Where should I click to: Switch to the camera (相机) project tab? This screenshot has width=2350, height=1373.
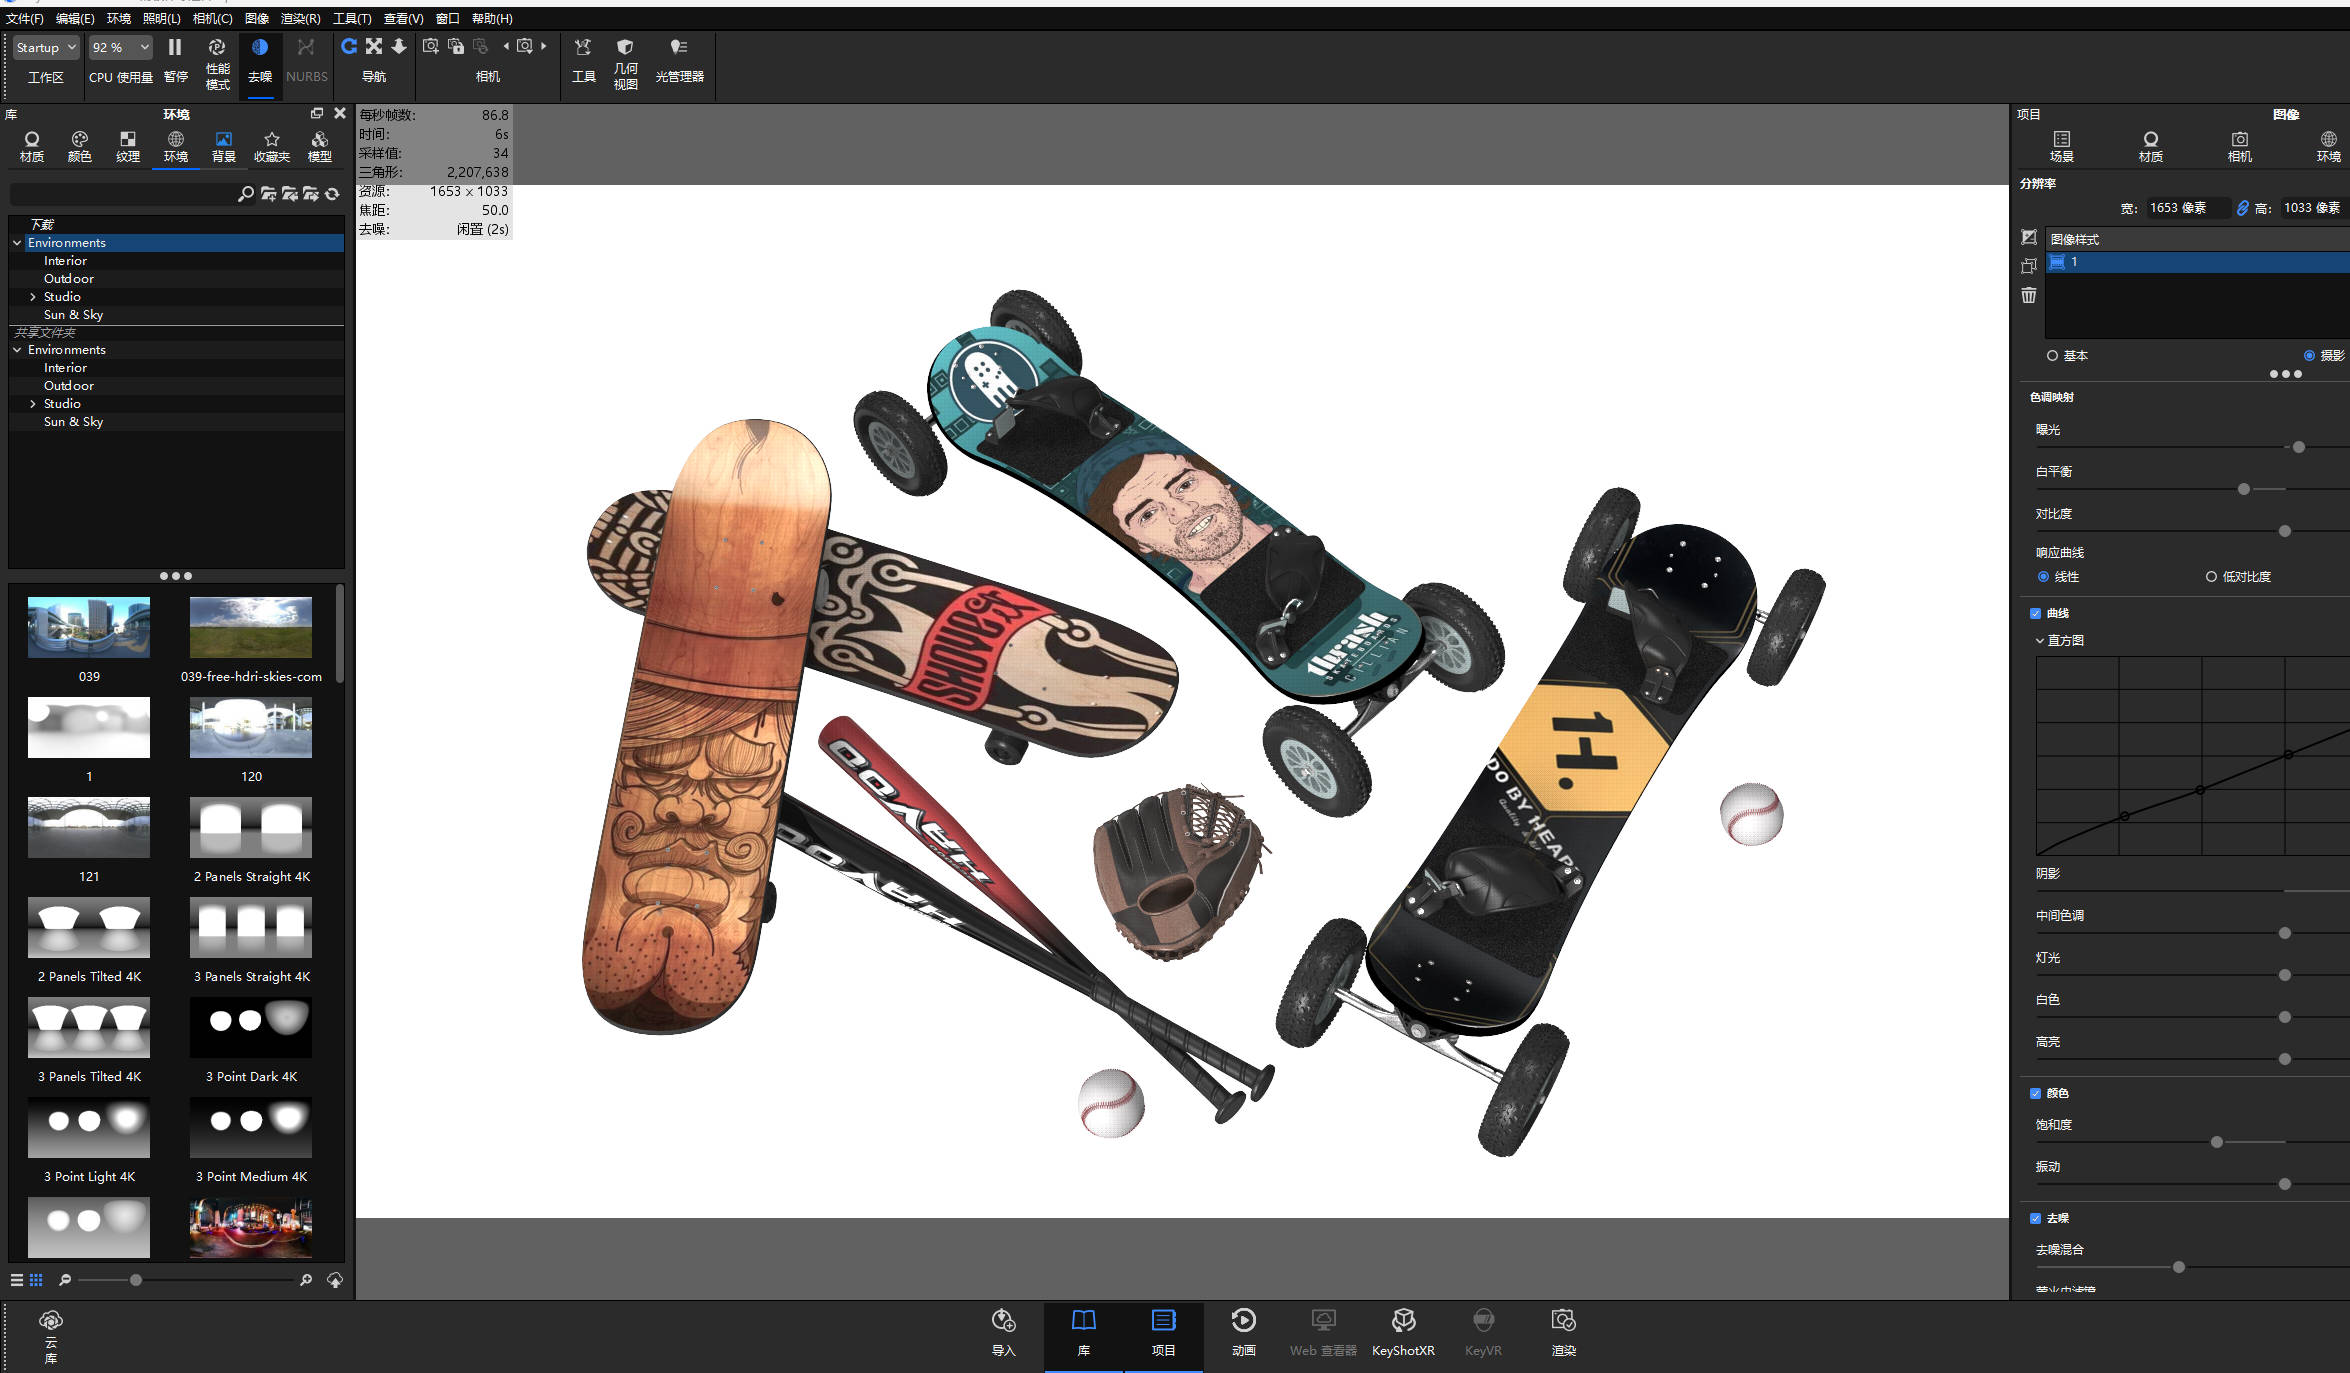coord(2239,146)
